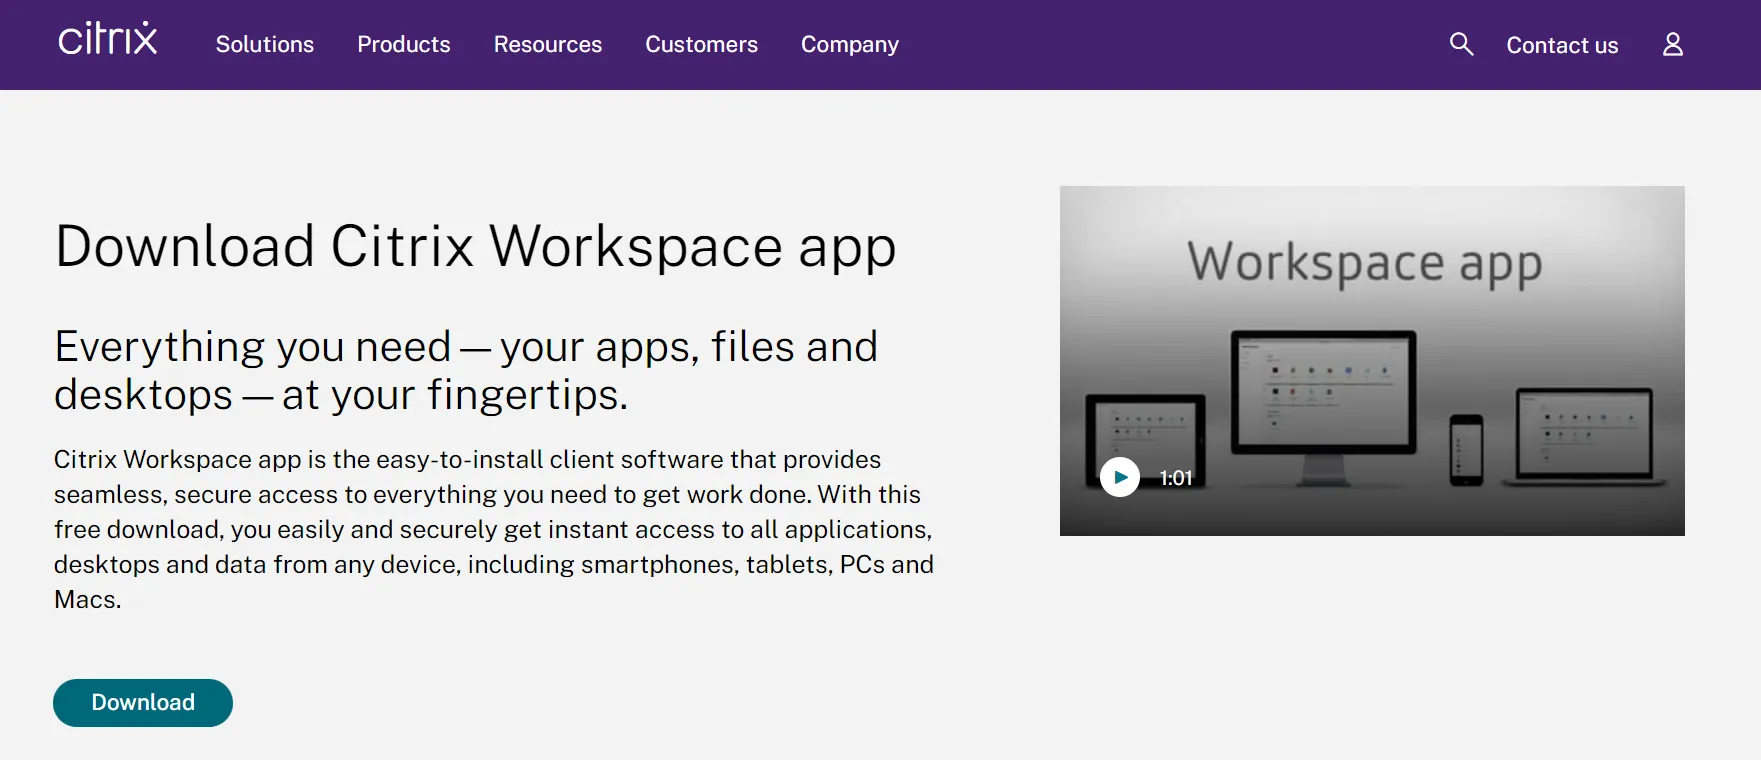Image resolution: width=1761 pixels, height=760 pixels.
Task: Click paragraph starting "Citrix Workspace app is"
Action: pyautogui.click(x=494, y=529)
